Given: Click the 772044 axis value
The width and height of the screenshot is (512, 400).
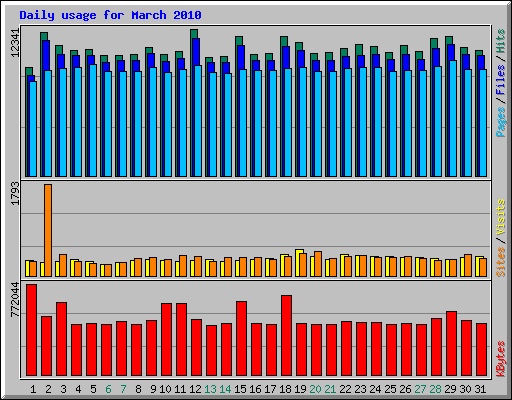Looking at the screenshot, I should click(x=15, y=299).
